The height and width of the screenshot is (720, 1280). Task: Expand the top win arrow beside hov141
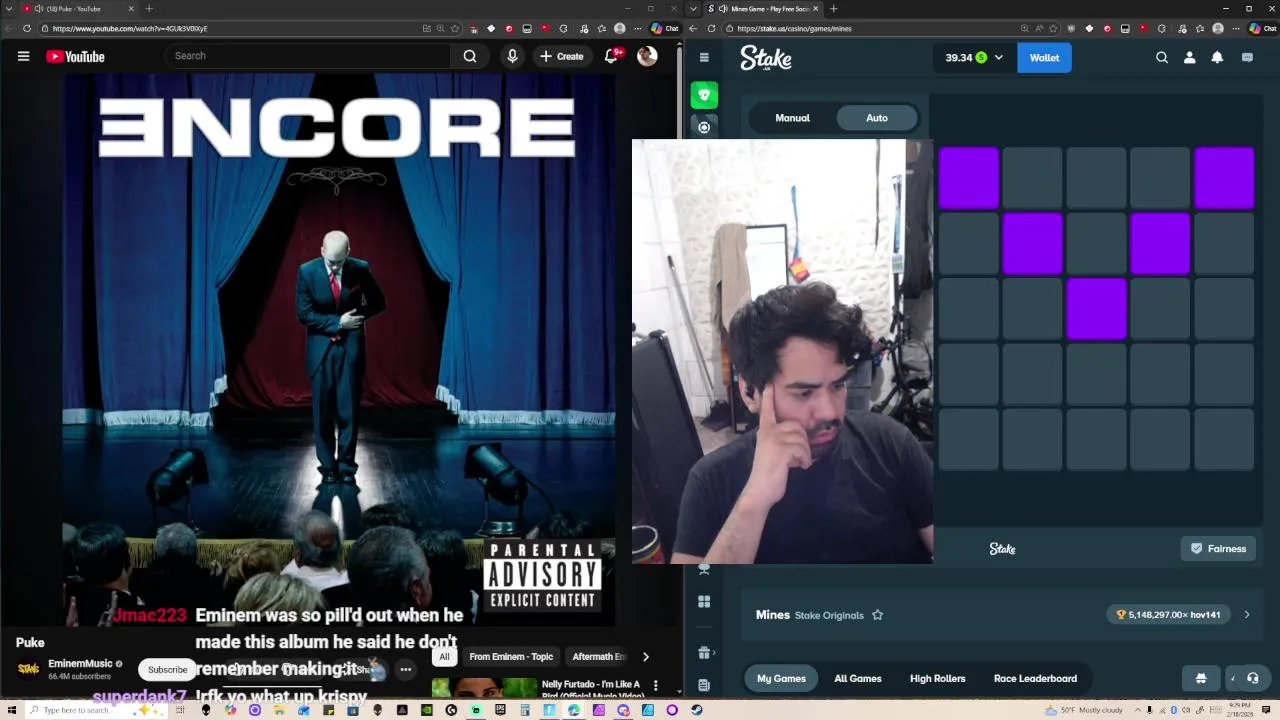[1246, 615]
